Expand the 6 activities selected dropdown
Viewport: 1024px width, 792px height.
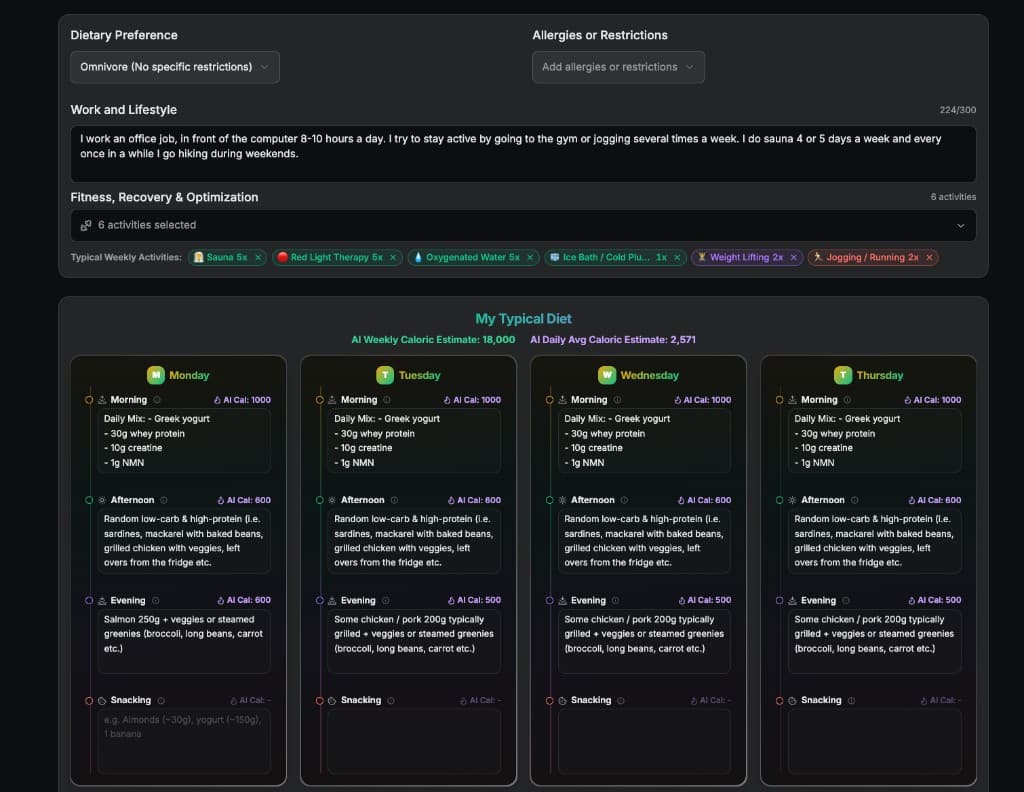523,225
